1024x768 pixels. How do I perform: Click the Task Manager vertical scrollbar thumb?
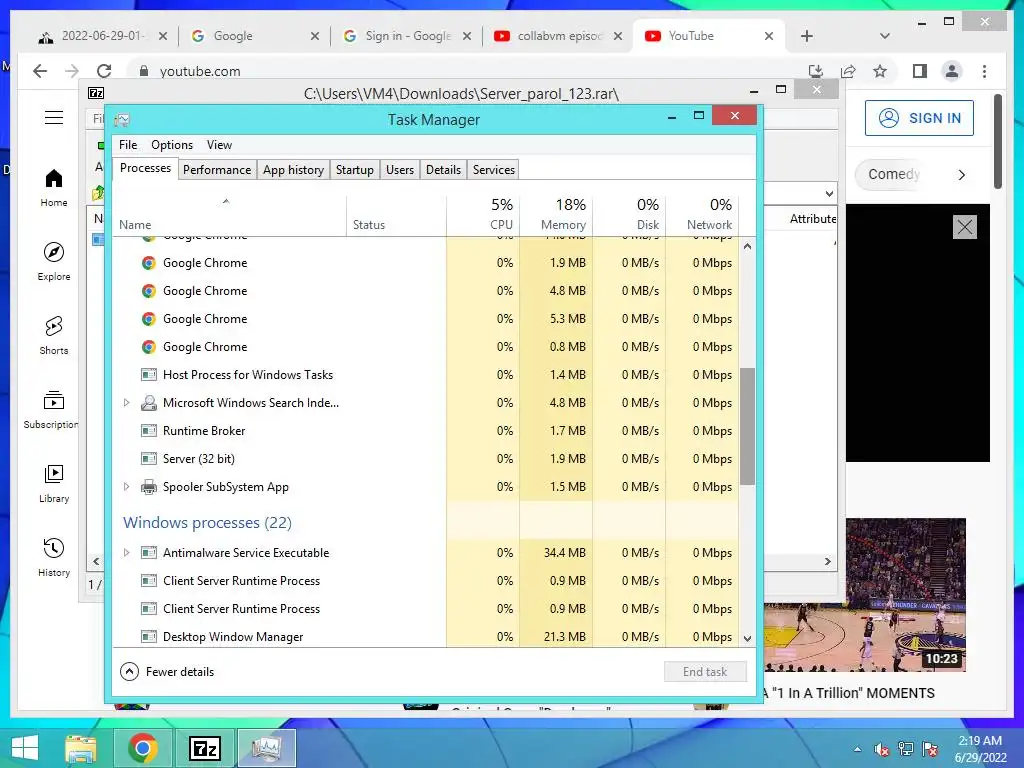click(747, 426)
